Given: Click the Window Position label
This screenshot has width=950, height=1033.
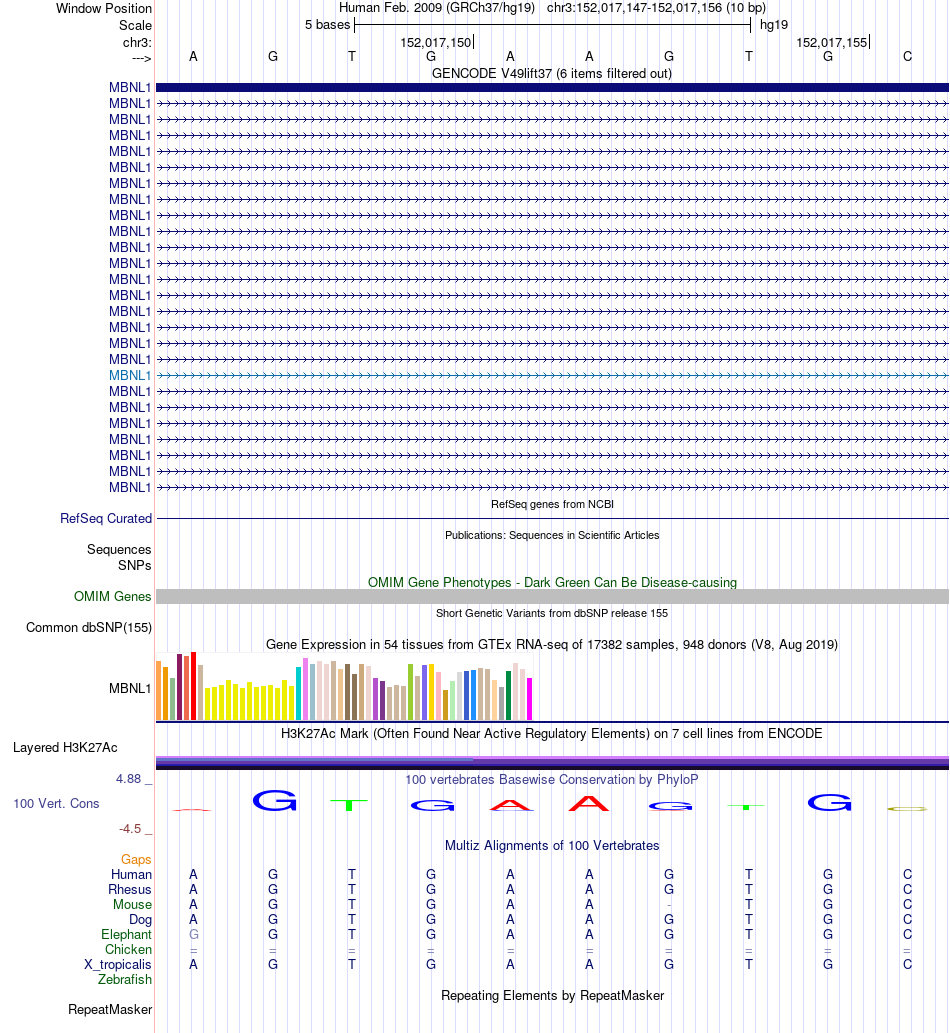Looking at the screenshot, I should point(103,9).
